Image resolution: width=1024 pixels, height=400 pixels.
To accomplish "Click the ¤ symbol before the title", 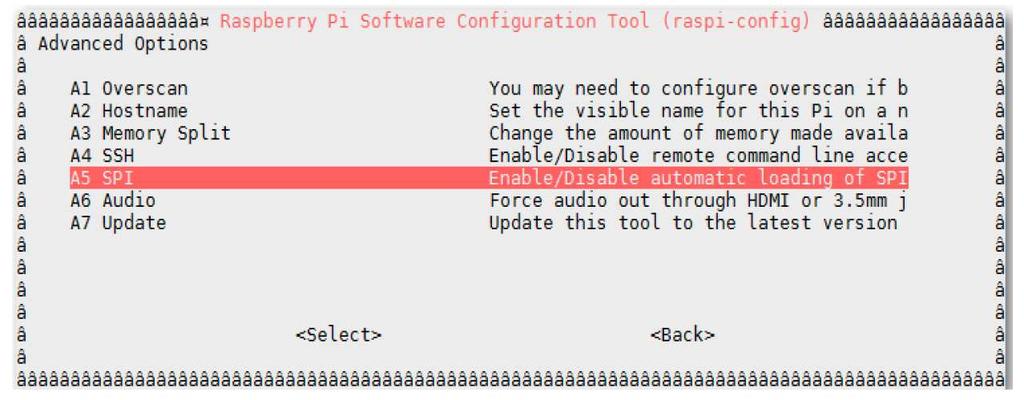I will [205, 22].
